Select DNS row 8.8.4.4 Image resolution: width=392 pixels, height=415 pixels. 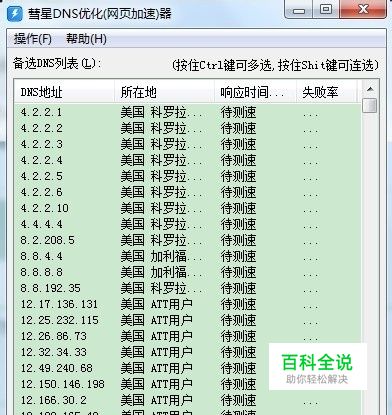pyautogui.click(x=188, y=256)
